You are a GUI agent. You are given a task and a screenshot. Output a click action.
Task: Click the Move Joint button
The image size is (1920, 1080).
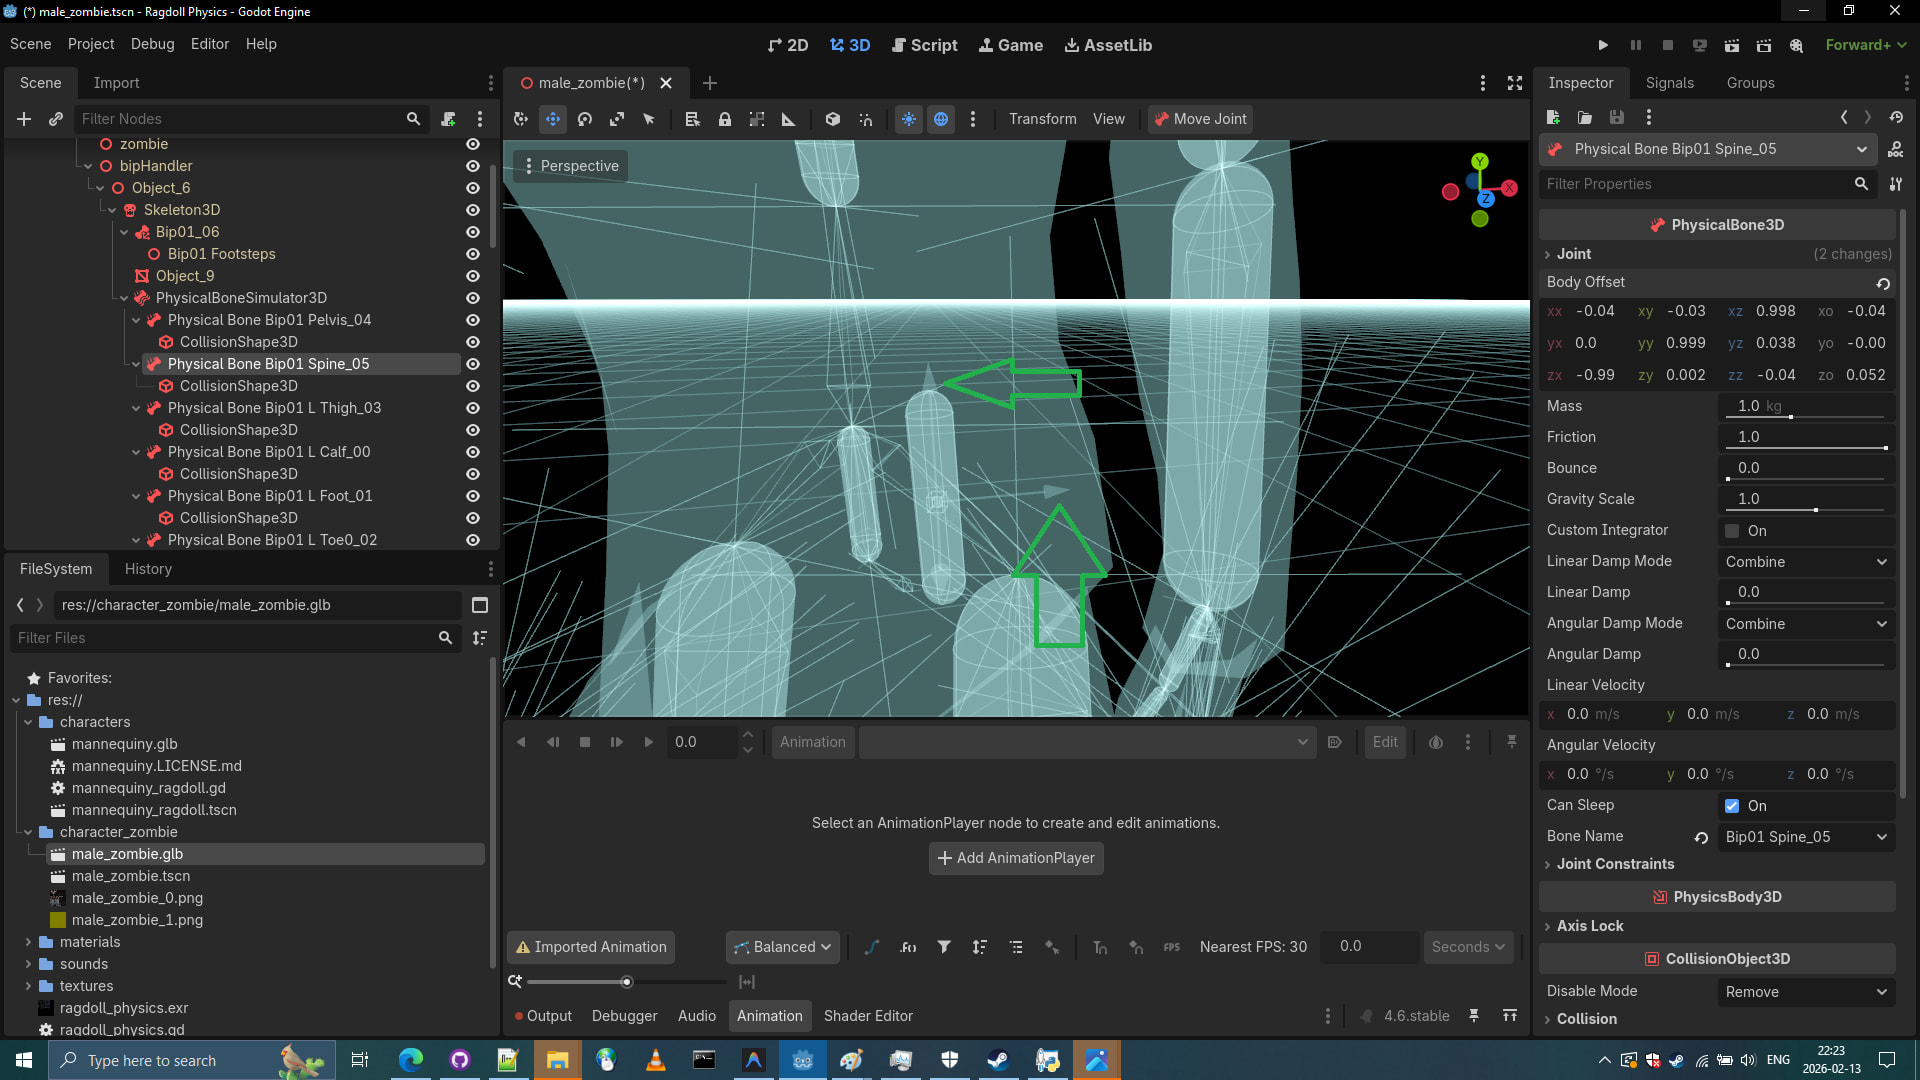click(x=1200, y=119)
